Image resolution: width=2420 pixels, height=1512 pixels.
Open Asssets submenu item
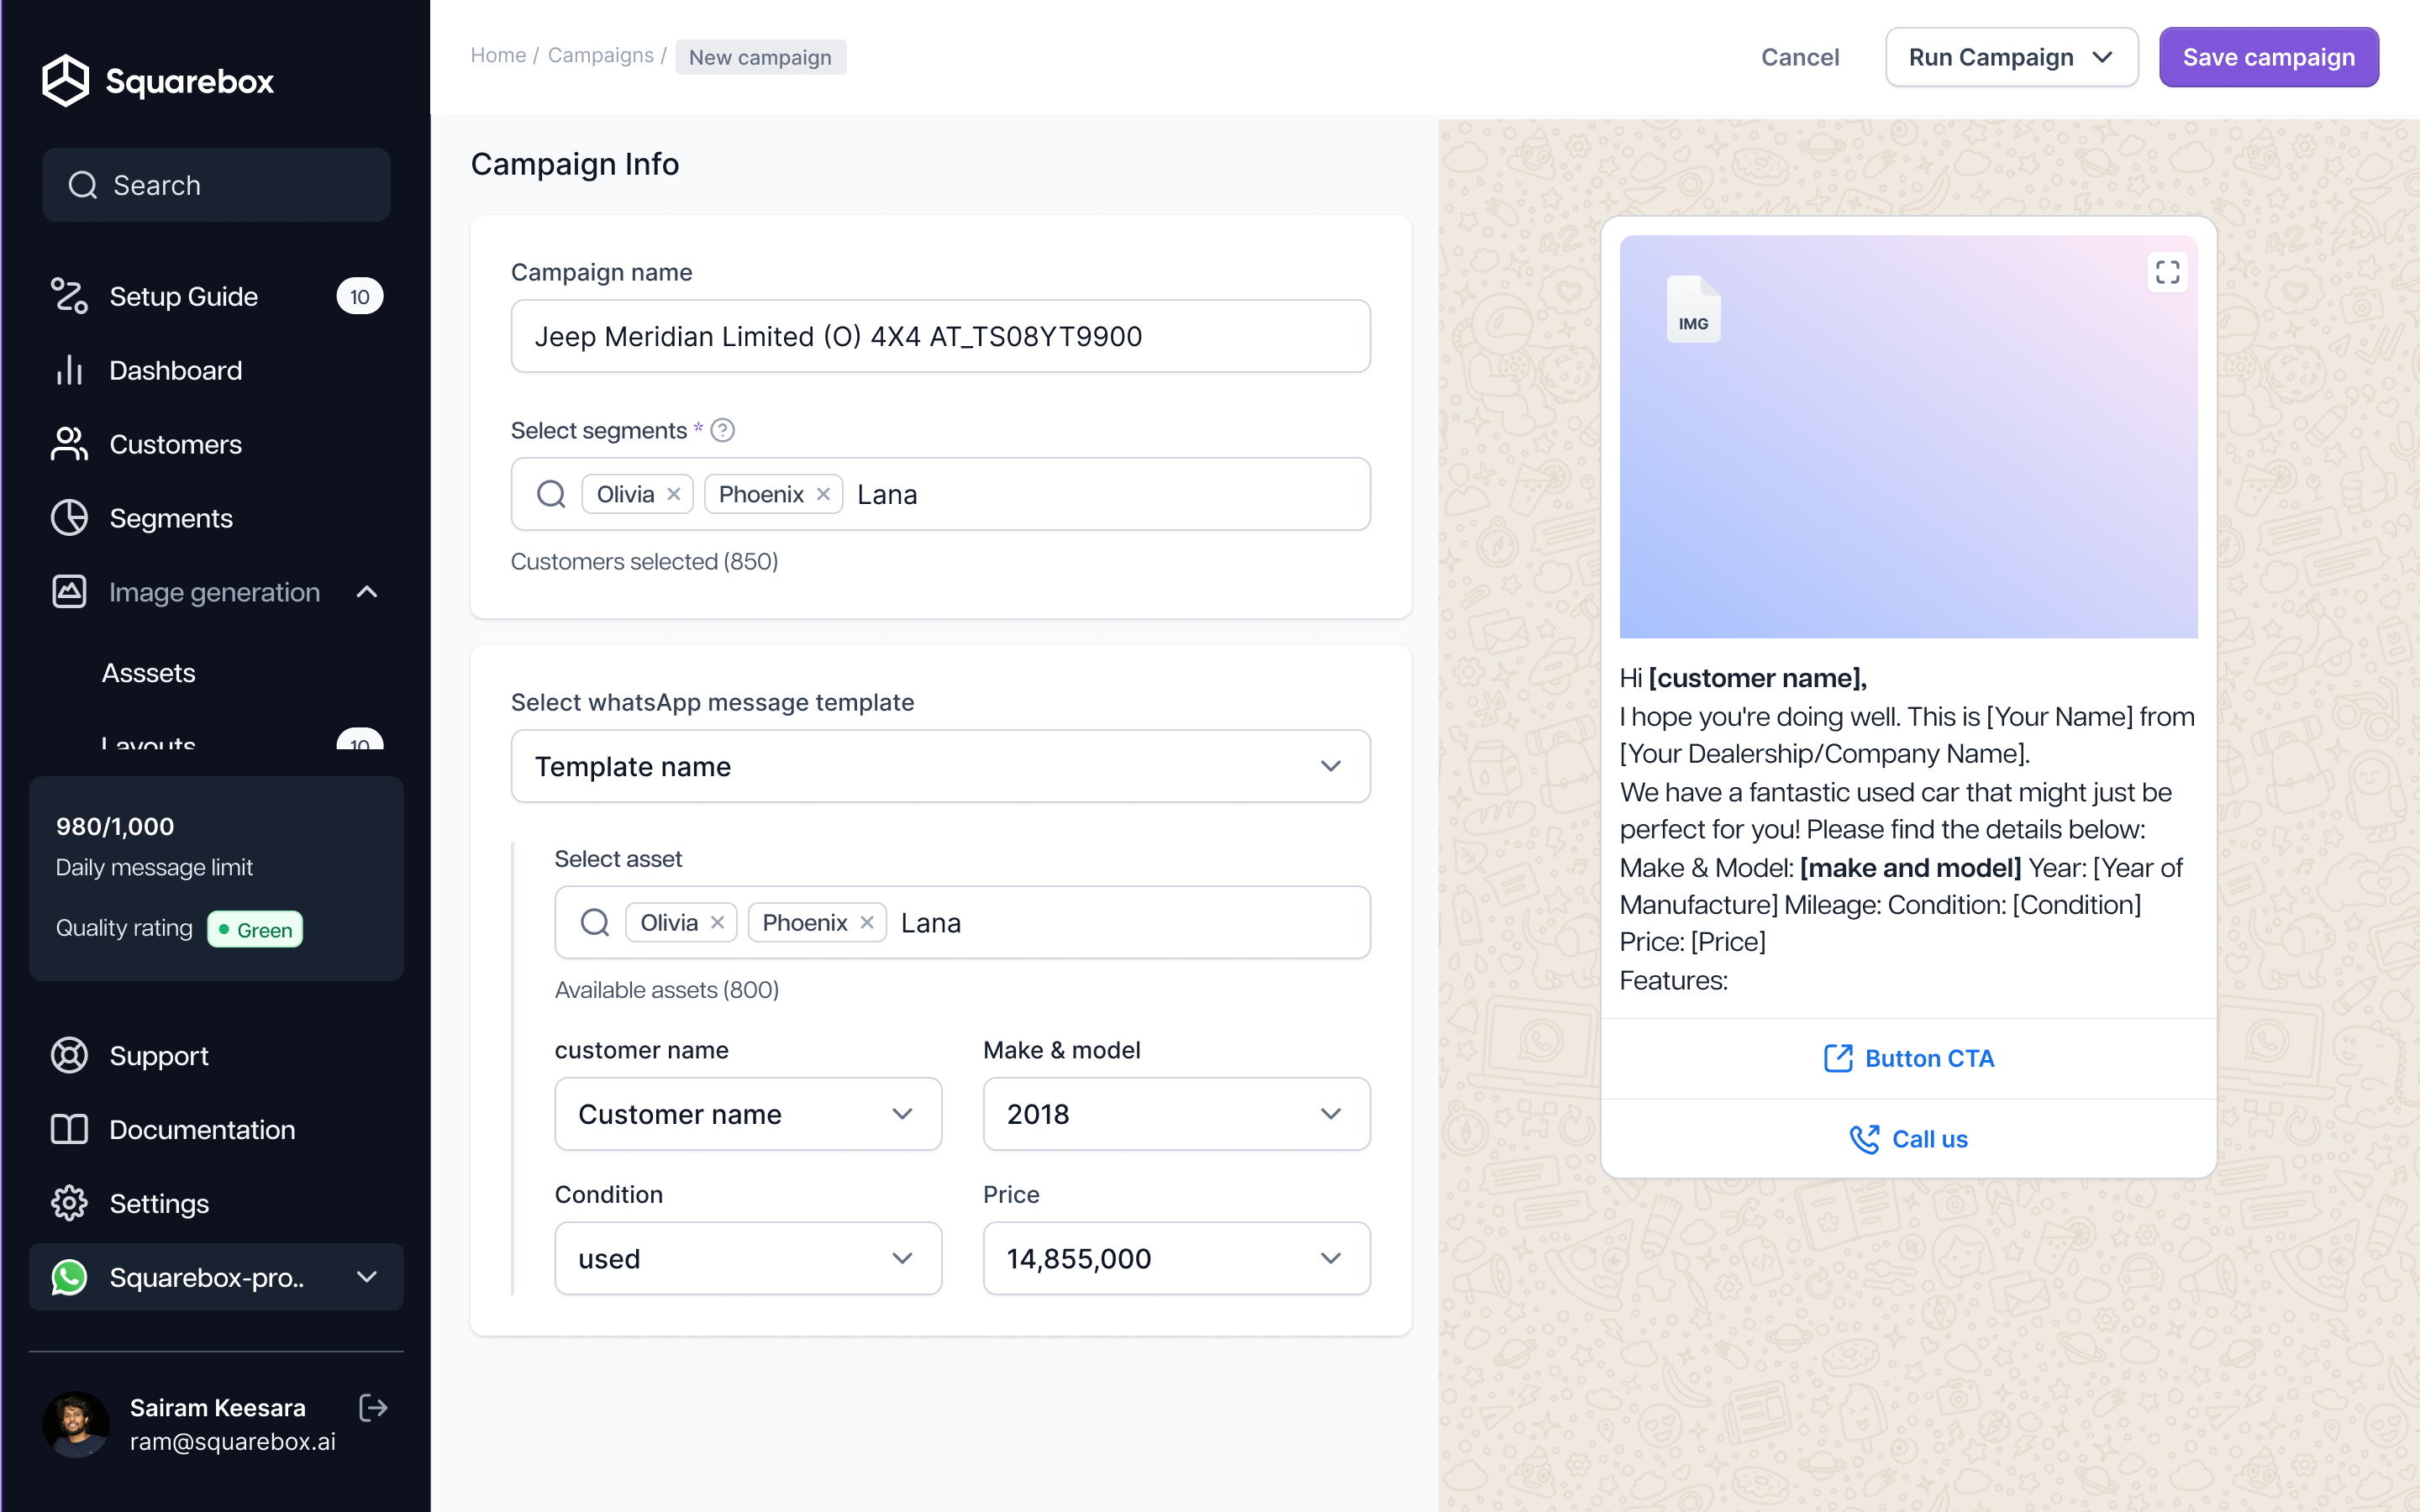(x=148, y=672)
